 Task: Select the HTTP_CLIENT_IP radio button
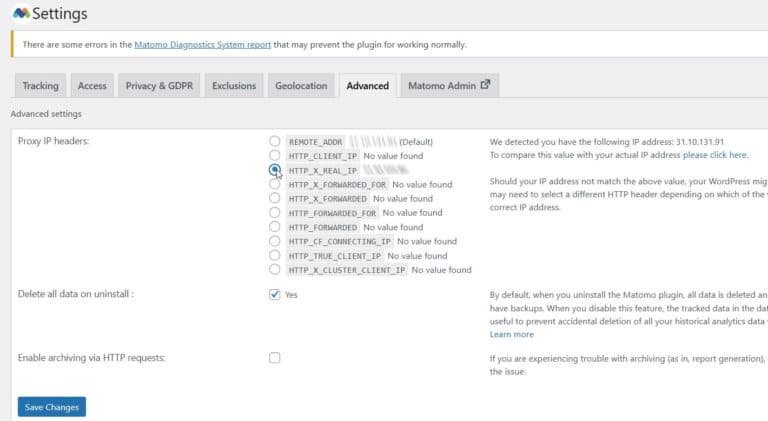275,155
